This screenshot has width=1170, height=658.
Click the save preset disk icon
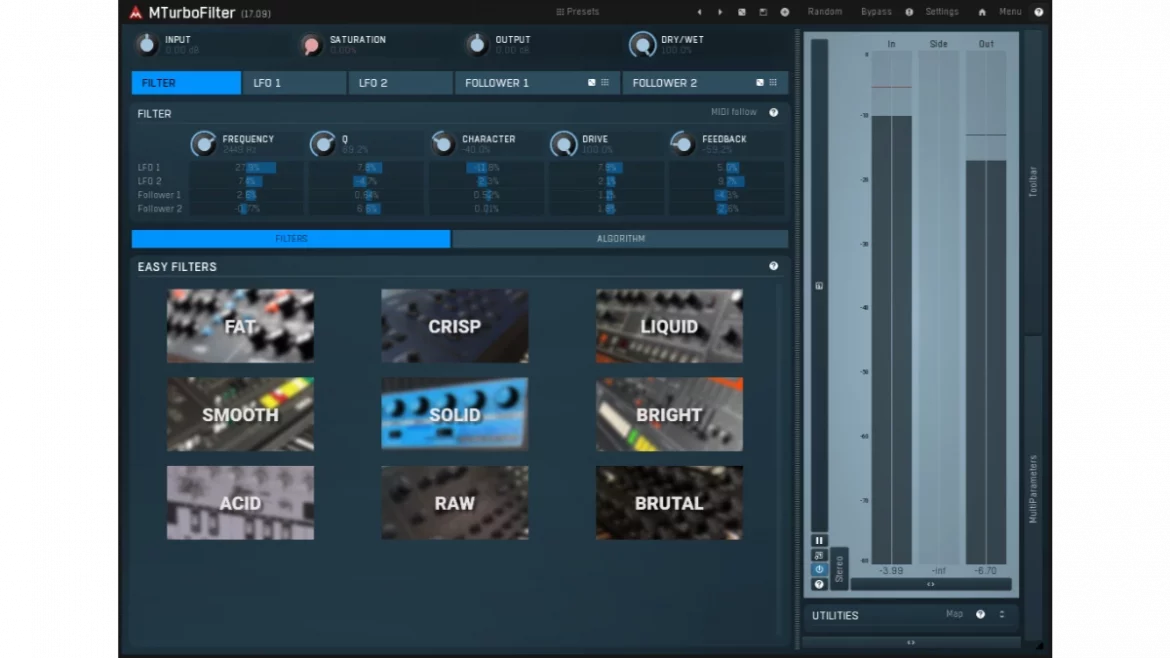[763, 12]
